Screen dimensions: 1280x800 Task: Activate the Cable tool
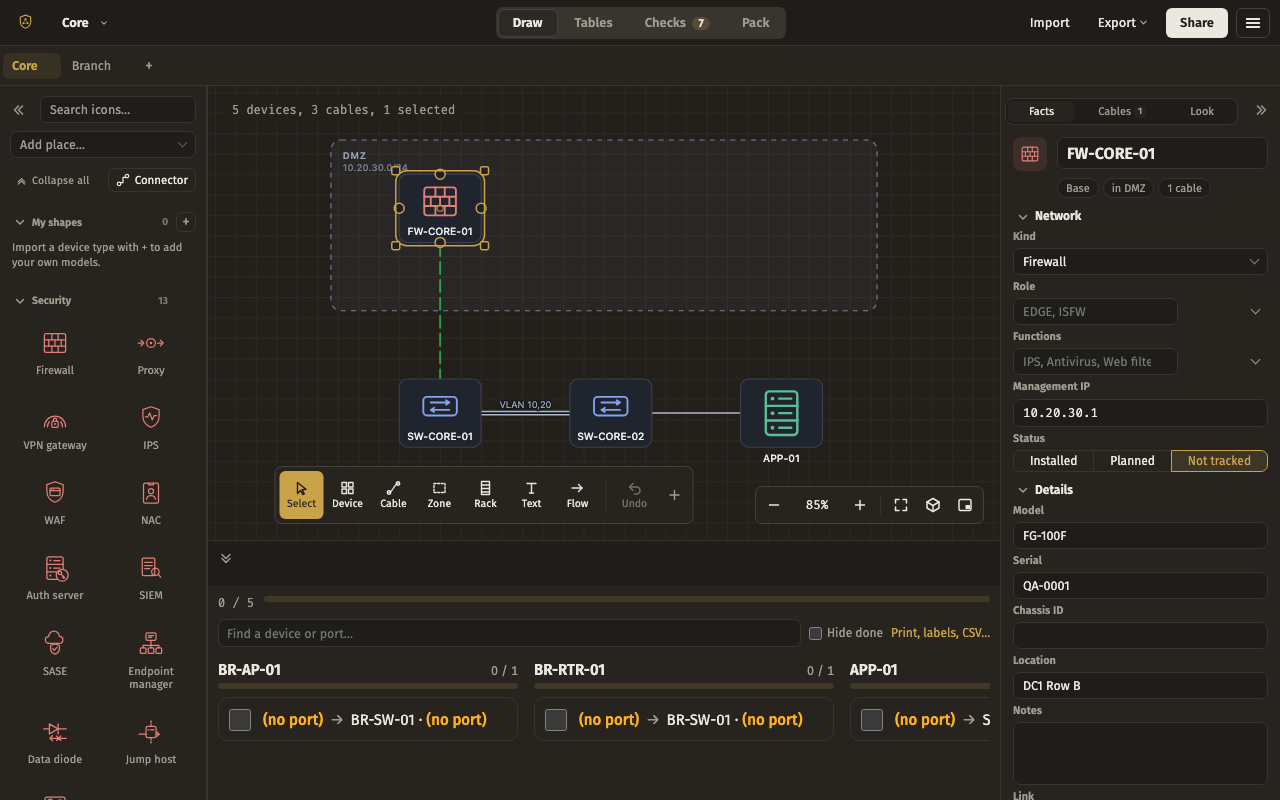point(393,495)
